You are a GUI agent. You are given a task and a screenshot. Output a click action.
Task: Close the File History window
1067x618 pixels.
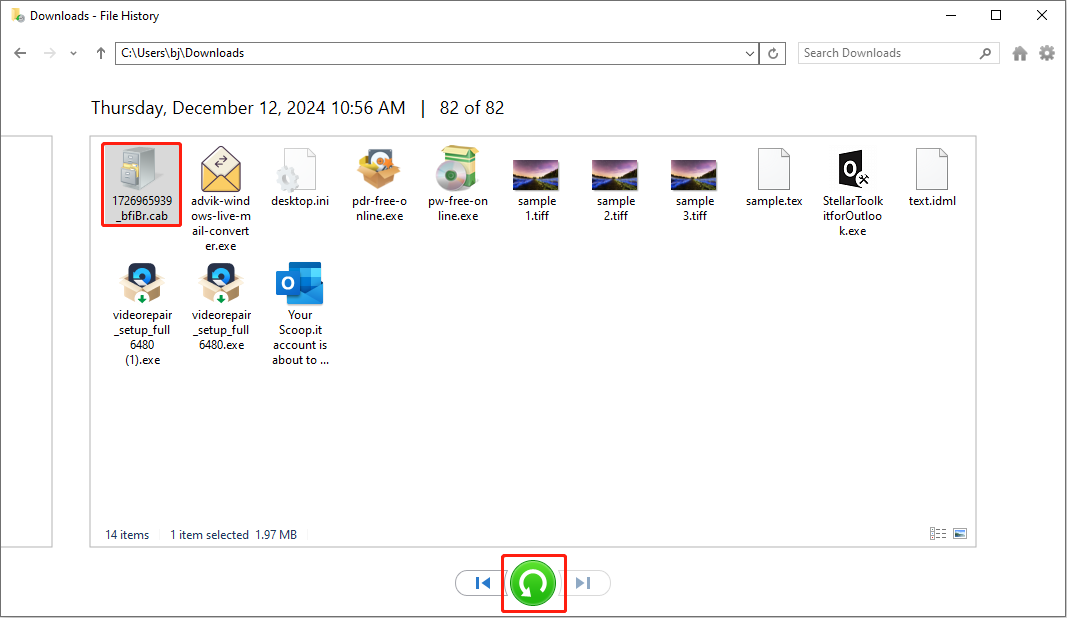[x=1042, y=15]
